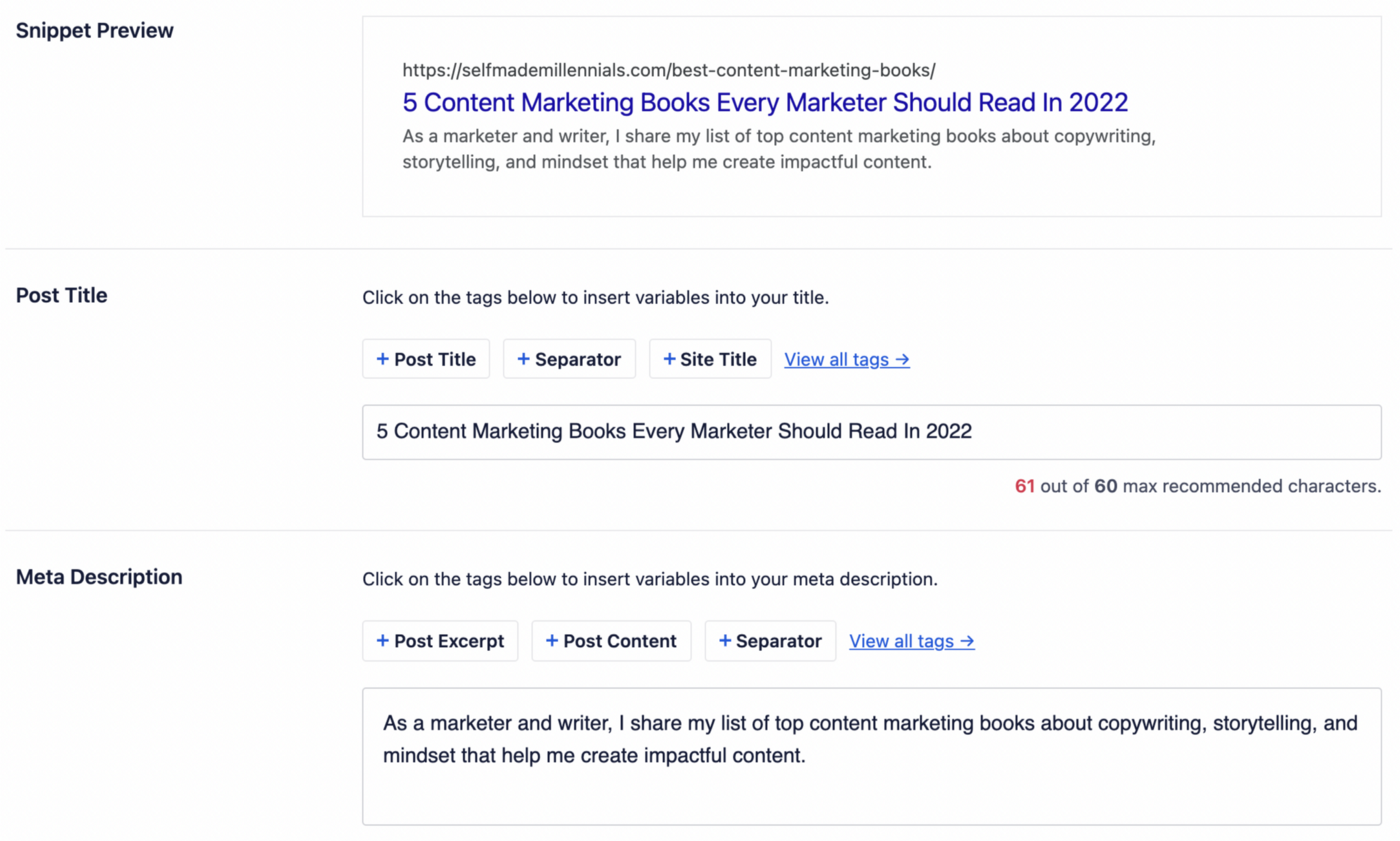Click the Post Title section label

point(62,295)
